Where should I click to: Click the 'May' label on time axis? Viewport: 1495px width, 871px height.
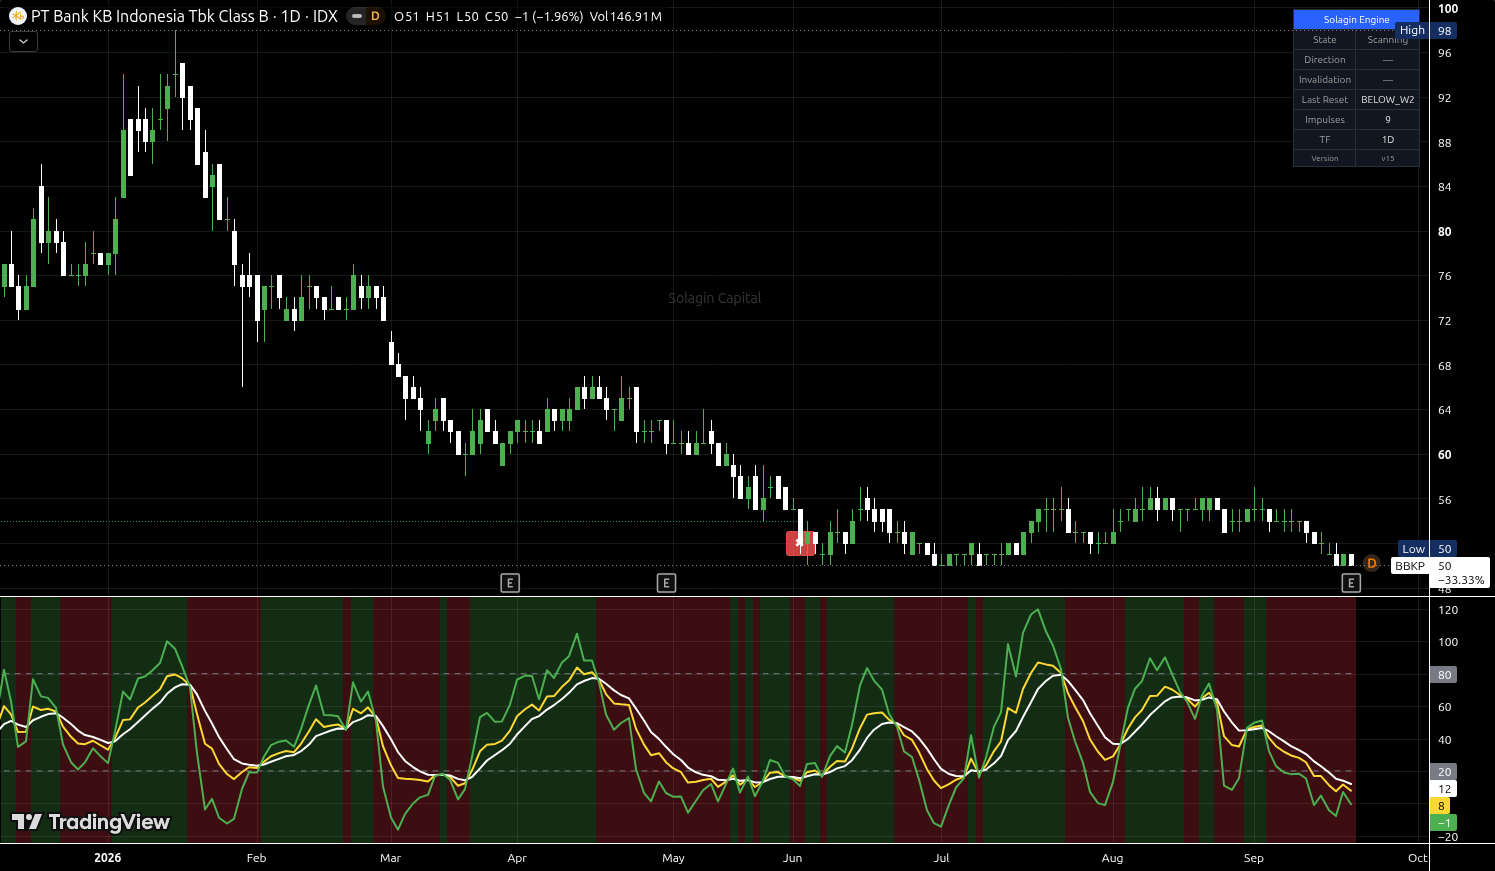click(673, 858)
